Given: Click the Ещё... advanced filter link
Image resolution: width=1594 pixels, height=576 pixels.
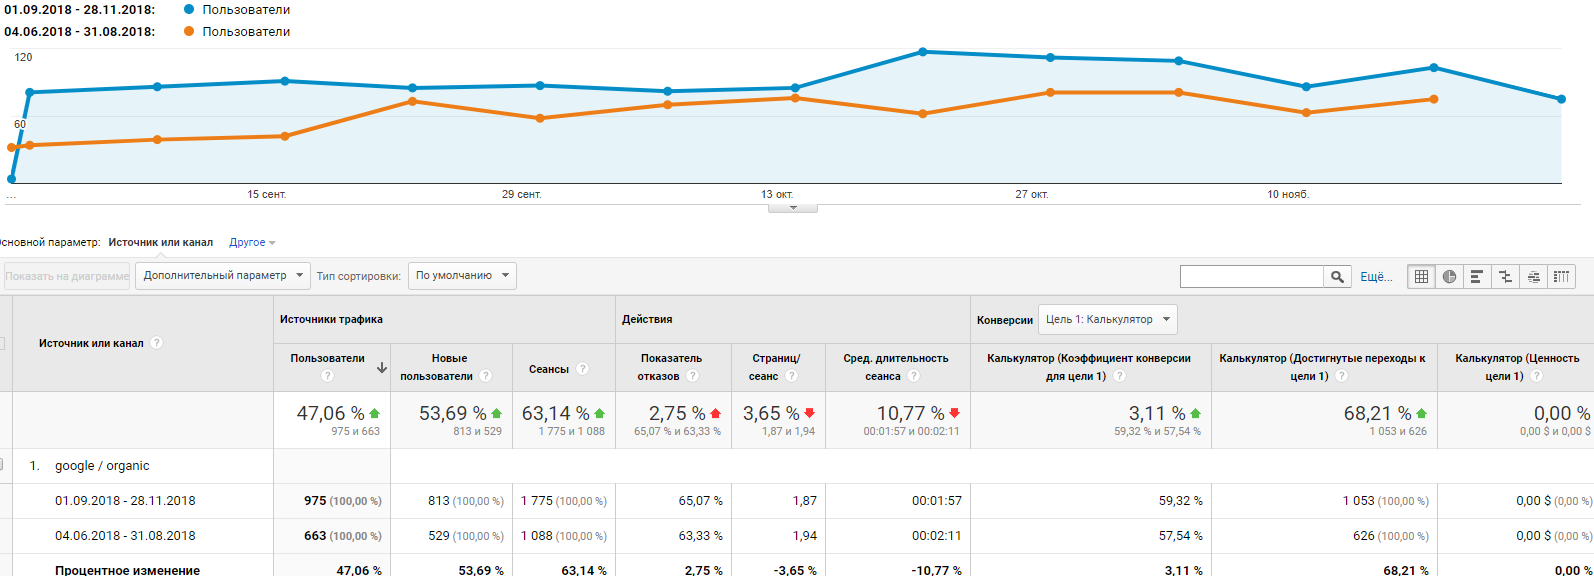Looking at the screenshot, I should coord(1376,277).
